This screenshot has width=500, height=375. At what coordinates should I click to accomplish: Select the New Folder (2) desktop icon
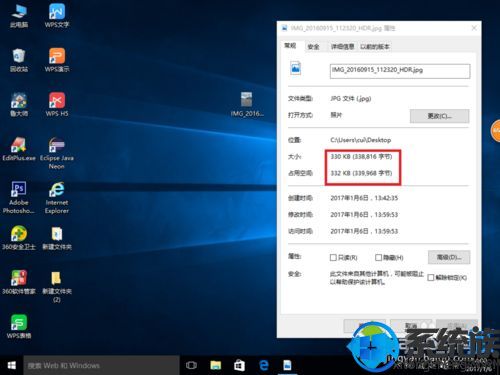[57, 286]
